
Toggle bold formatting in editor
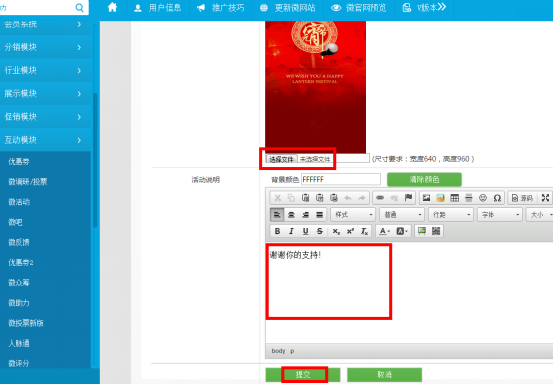tap(277, 231)
